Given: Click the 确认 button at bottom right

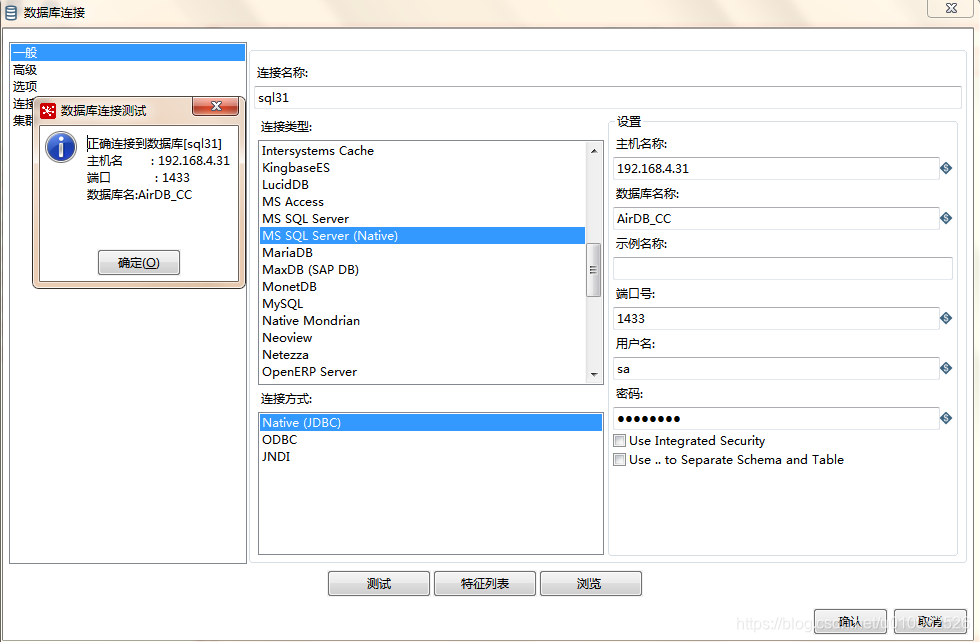Looking at the screenshot, I should pyautogui.click(x=850, y=621).
